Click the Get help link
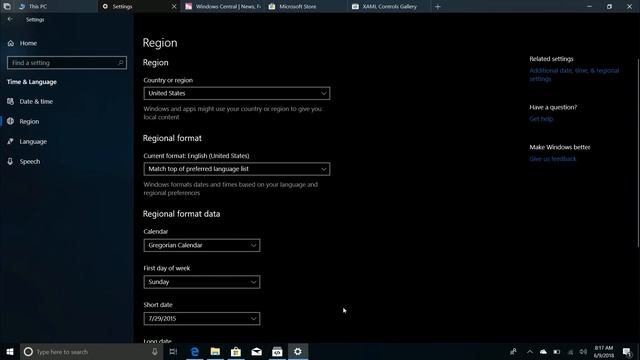The width and height of the screenshot is (640, 360). (541, 119)
